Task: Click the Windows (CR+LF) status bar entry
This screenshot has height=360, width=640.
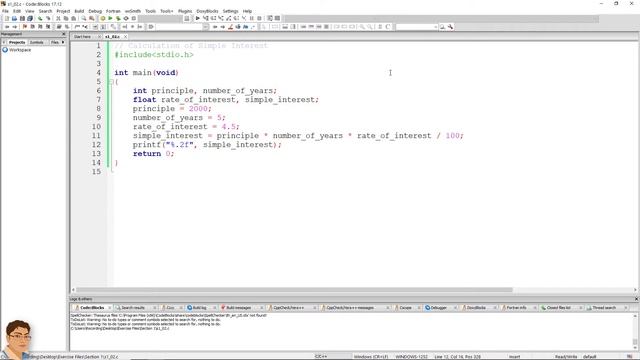Action: coord(371,357)
